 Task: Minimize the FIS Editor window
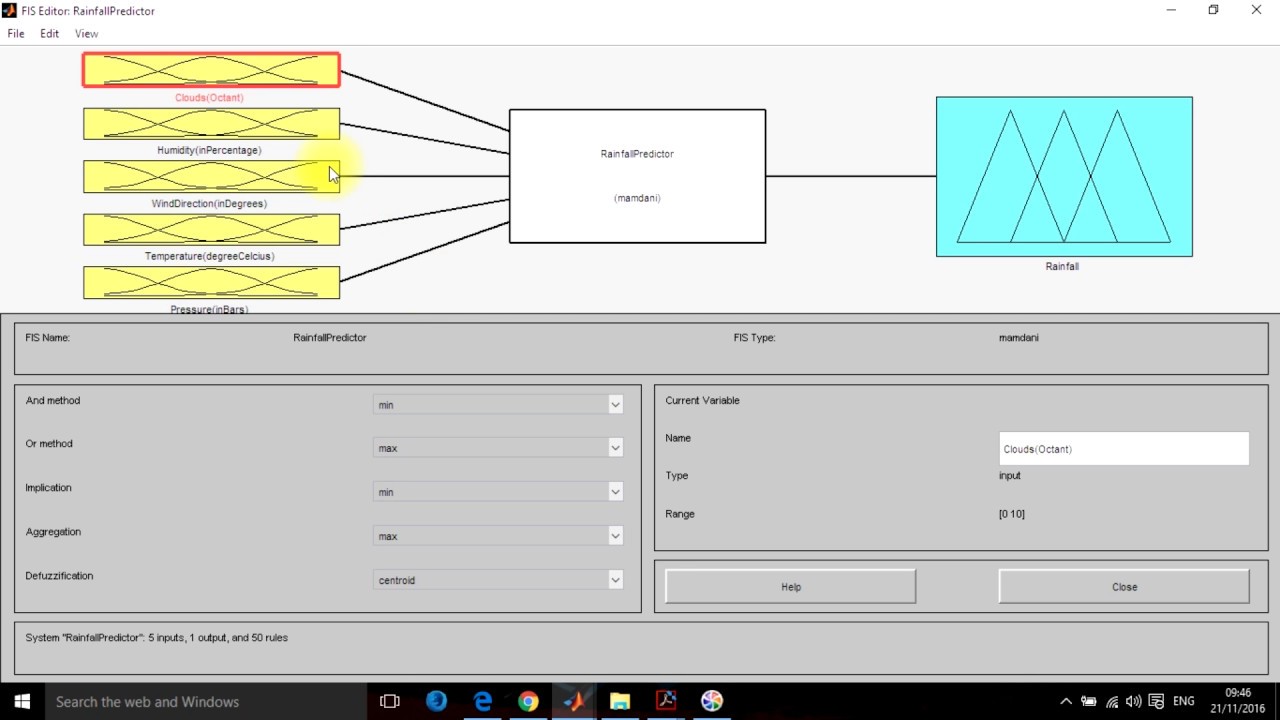click(x=1171, y=10)
